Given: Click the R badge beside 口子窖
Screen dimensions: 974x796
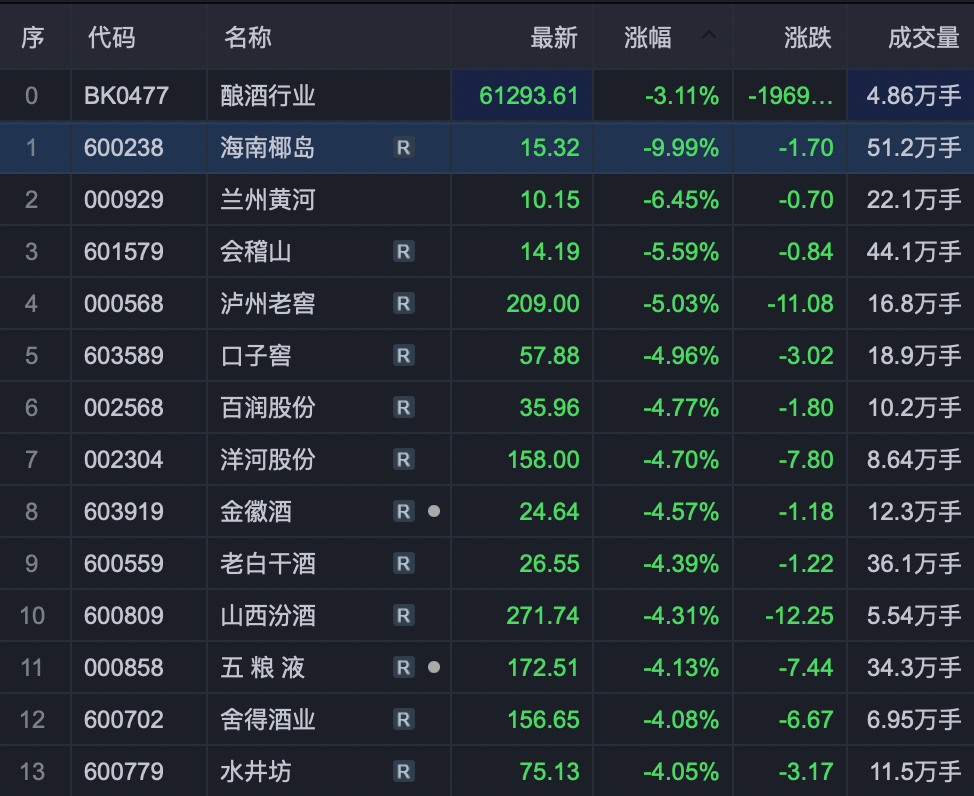Looking at the screenshot, I should [x=403, y=355].
